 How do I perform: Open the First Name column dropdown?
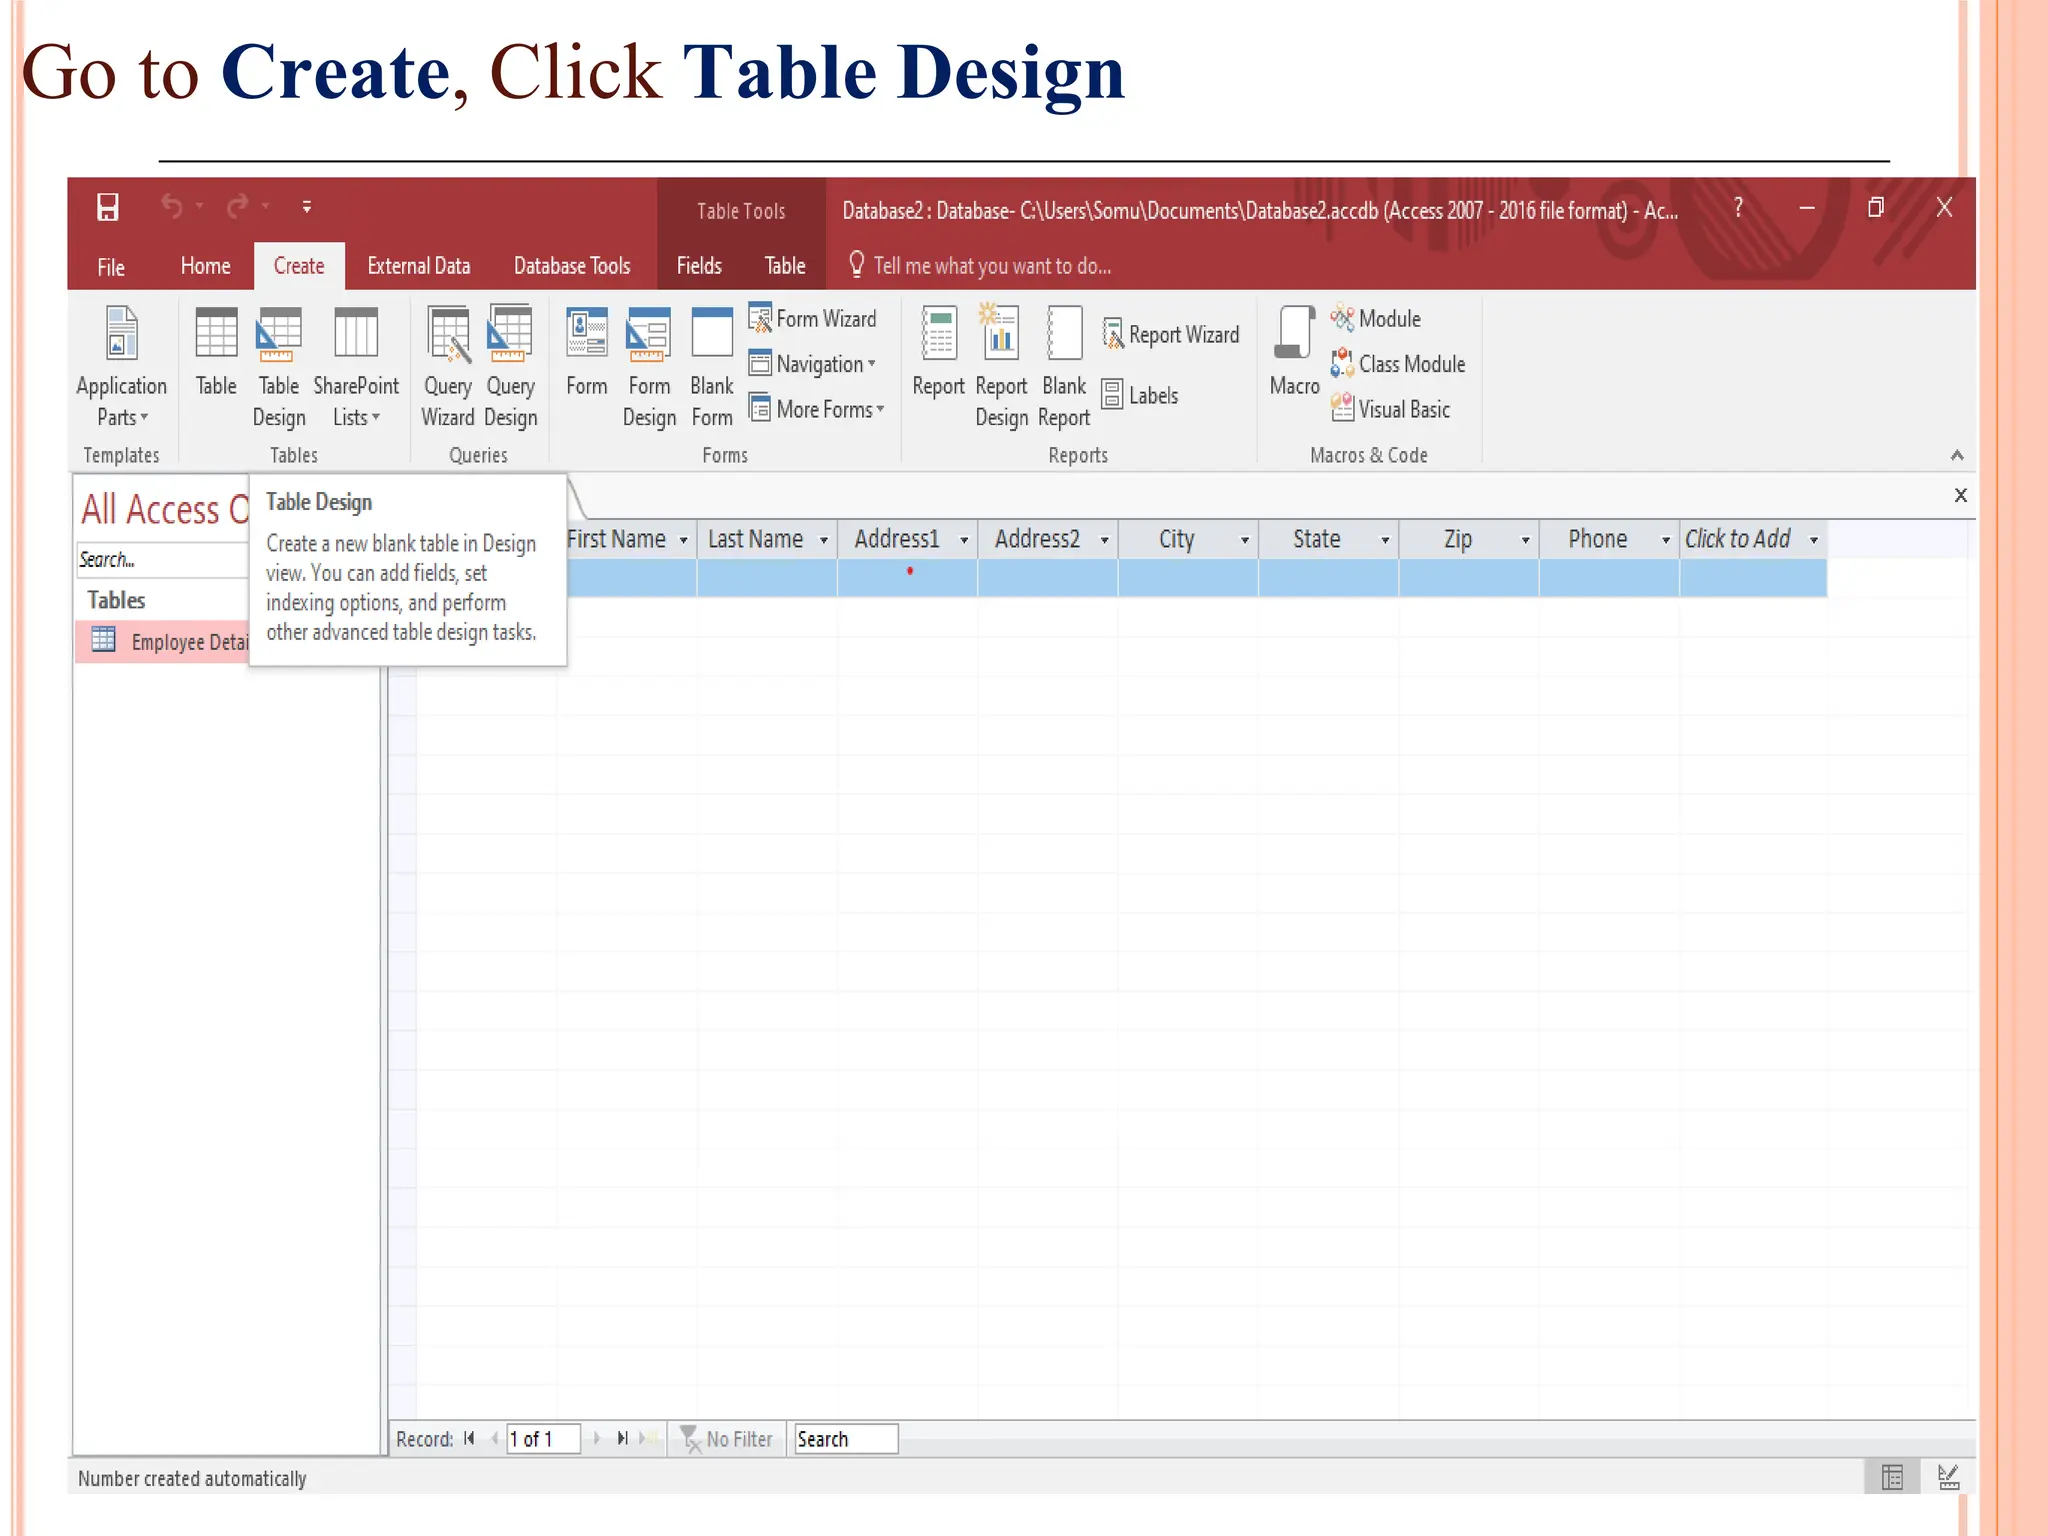[683, 540]
